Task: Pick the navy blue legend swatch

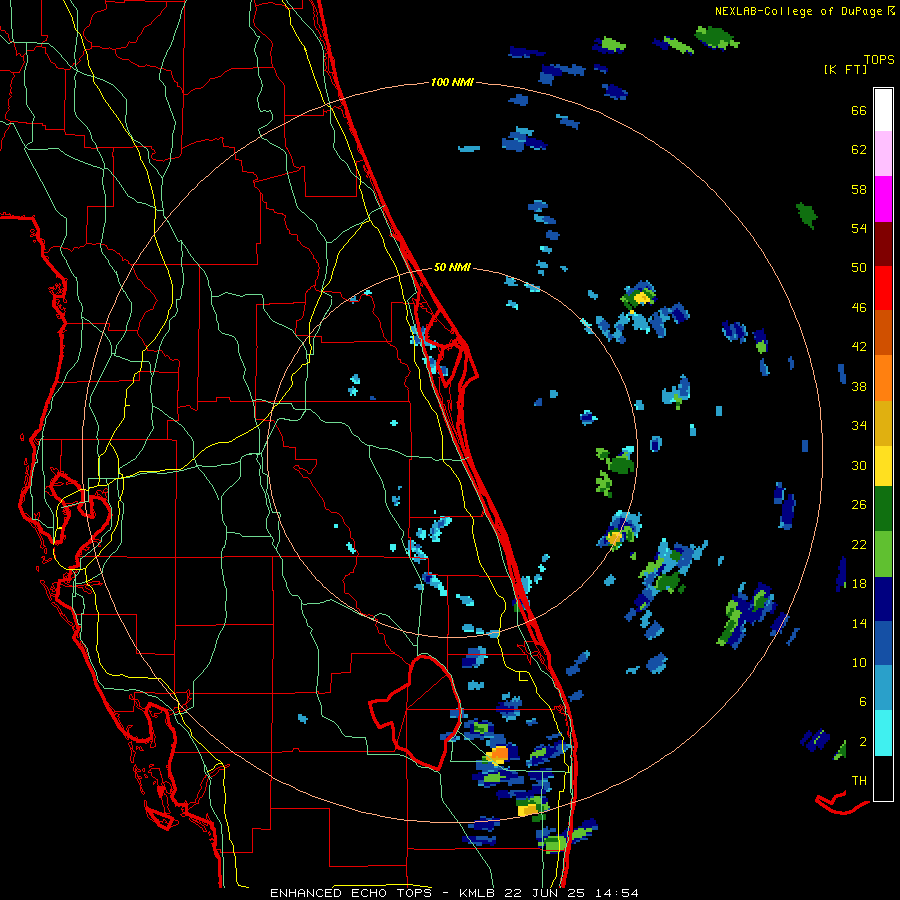Action: coord(883,599)
